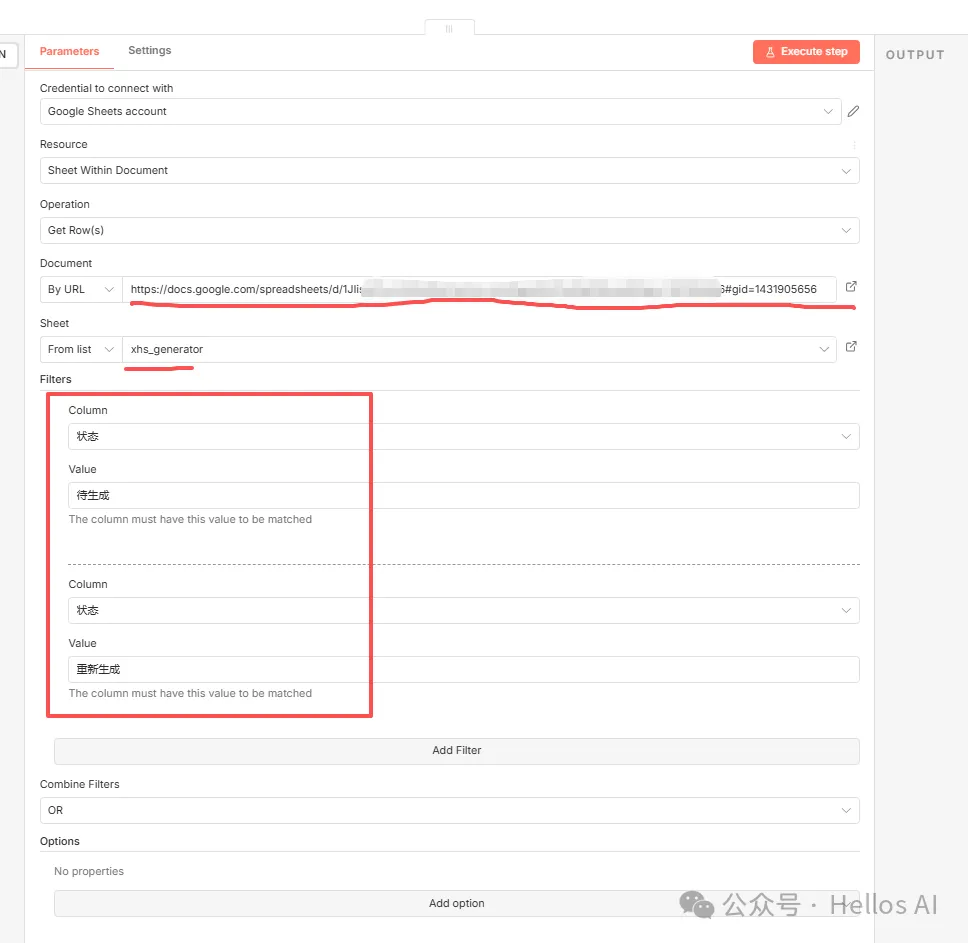Select the Parameters tab

[x=70, y=51]
